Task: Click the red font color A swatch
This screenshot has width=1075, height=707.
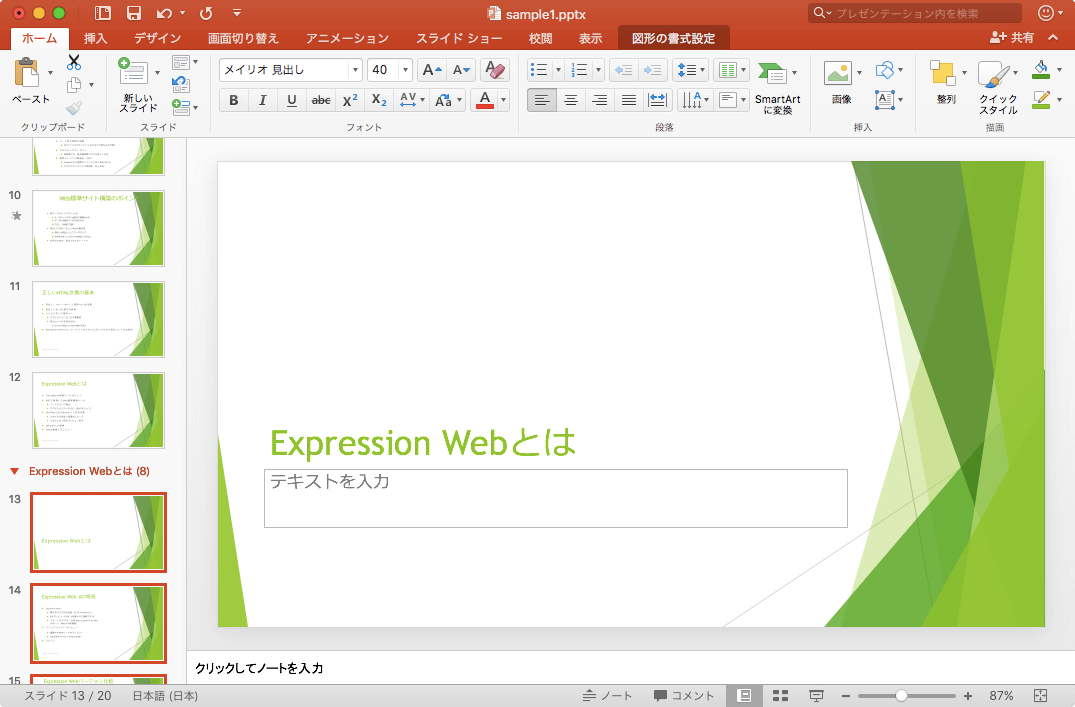Action: point(485,100)
